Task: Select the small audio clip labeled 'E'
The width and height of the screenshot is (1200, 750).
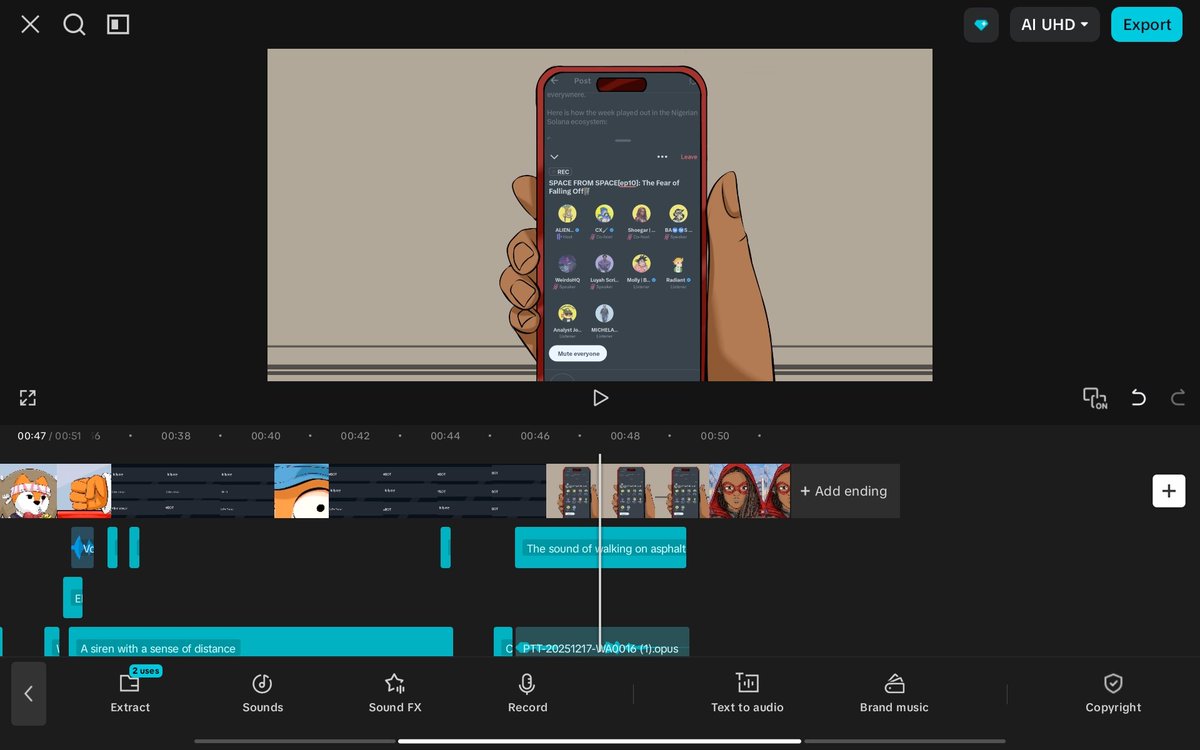Action: pos(73,597)
